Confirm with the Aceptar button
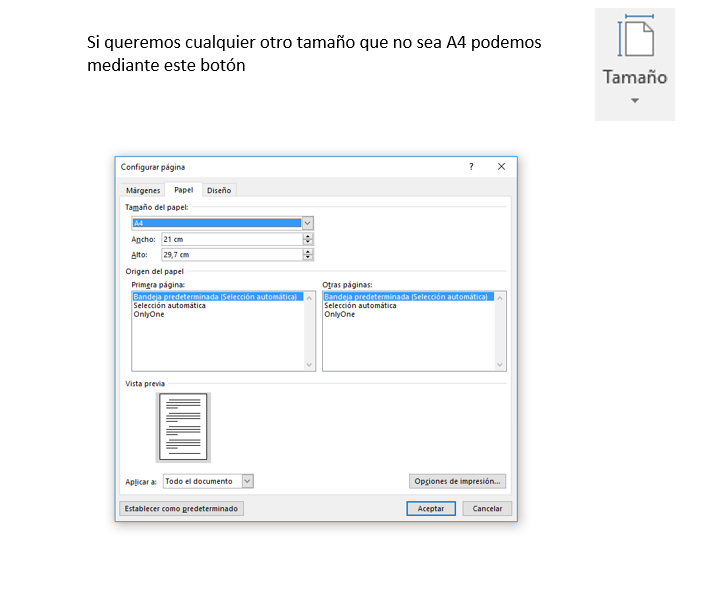Viewport: 711px width, 597px height. click(x=431, y=509)
